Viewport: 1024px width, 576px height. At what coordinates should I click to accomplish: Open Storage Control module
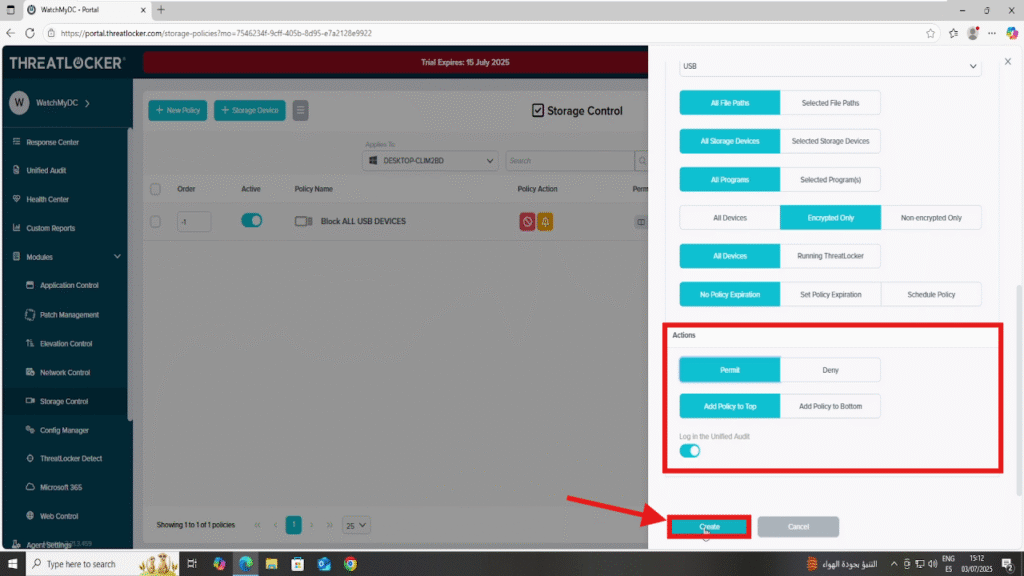(63, 401)
